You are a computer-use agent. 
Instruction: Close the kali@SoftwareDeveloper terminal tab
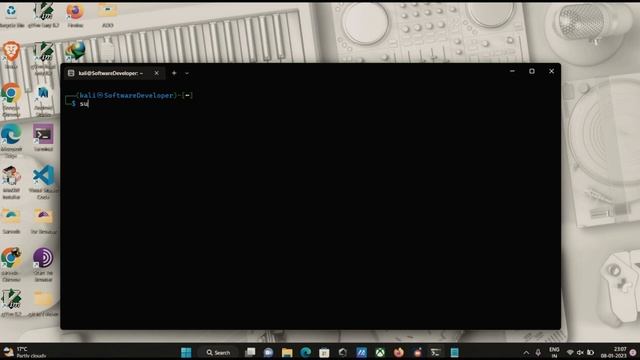157,73
